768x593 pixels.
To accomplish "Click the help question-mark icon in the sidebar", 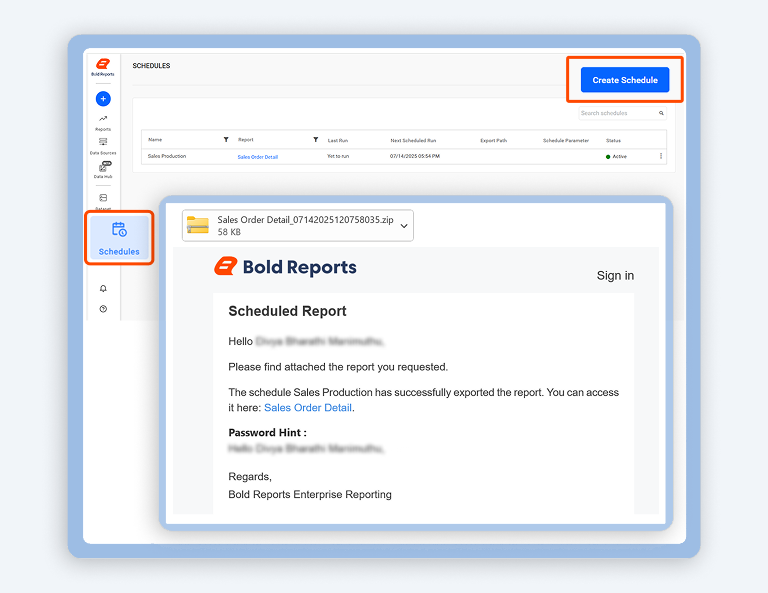I will pos(103,309).
